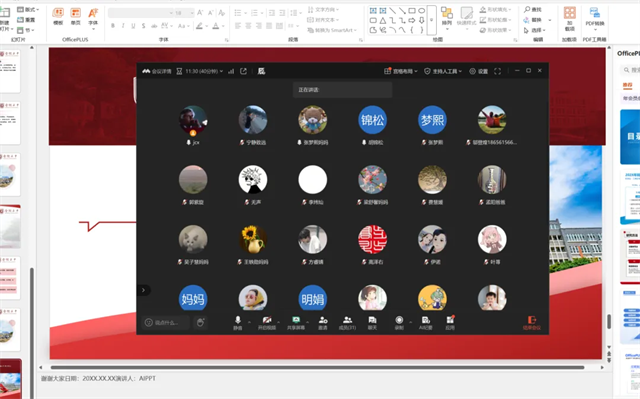Click the raise-hand reaction icon

200,323
